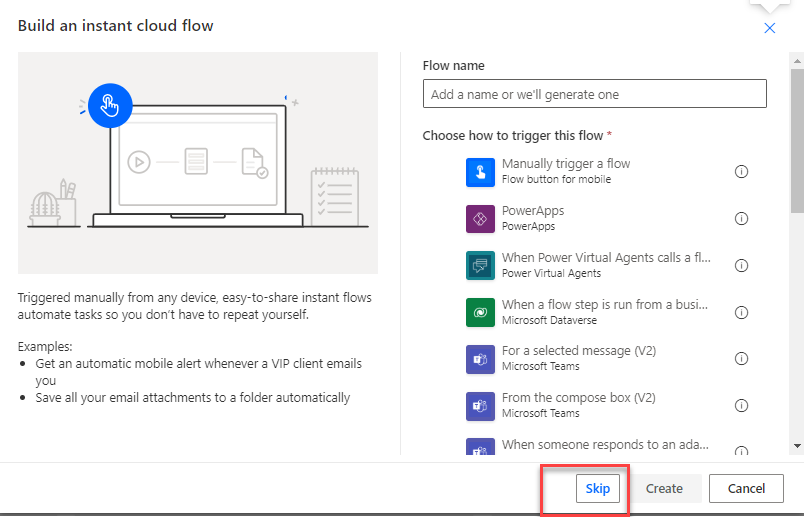The width and height of the screenshot is (804, 517).
Task: Click the scrollbar down arrow
Action: click(x=797, y=446)
